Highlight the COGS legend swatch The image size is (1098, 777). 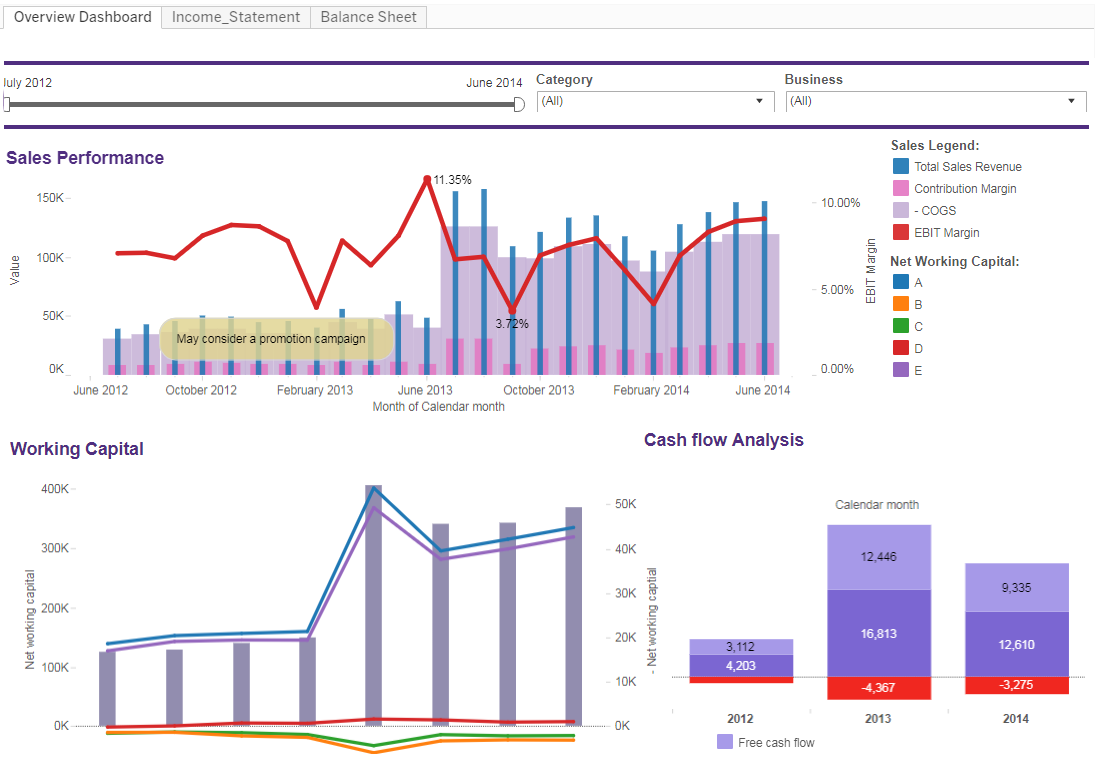[900, 211]
